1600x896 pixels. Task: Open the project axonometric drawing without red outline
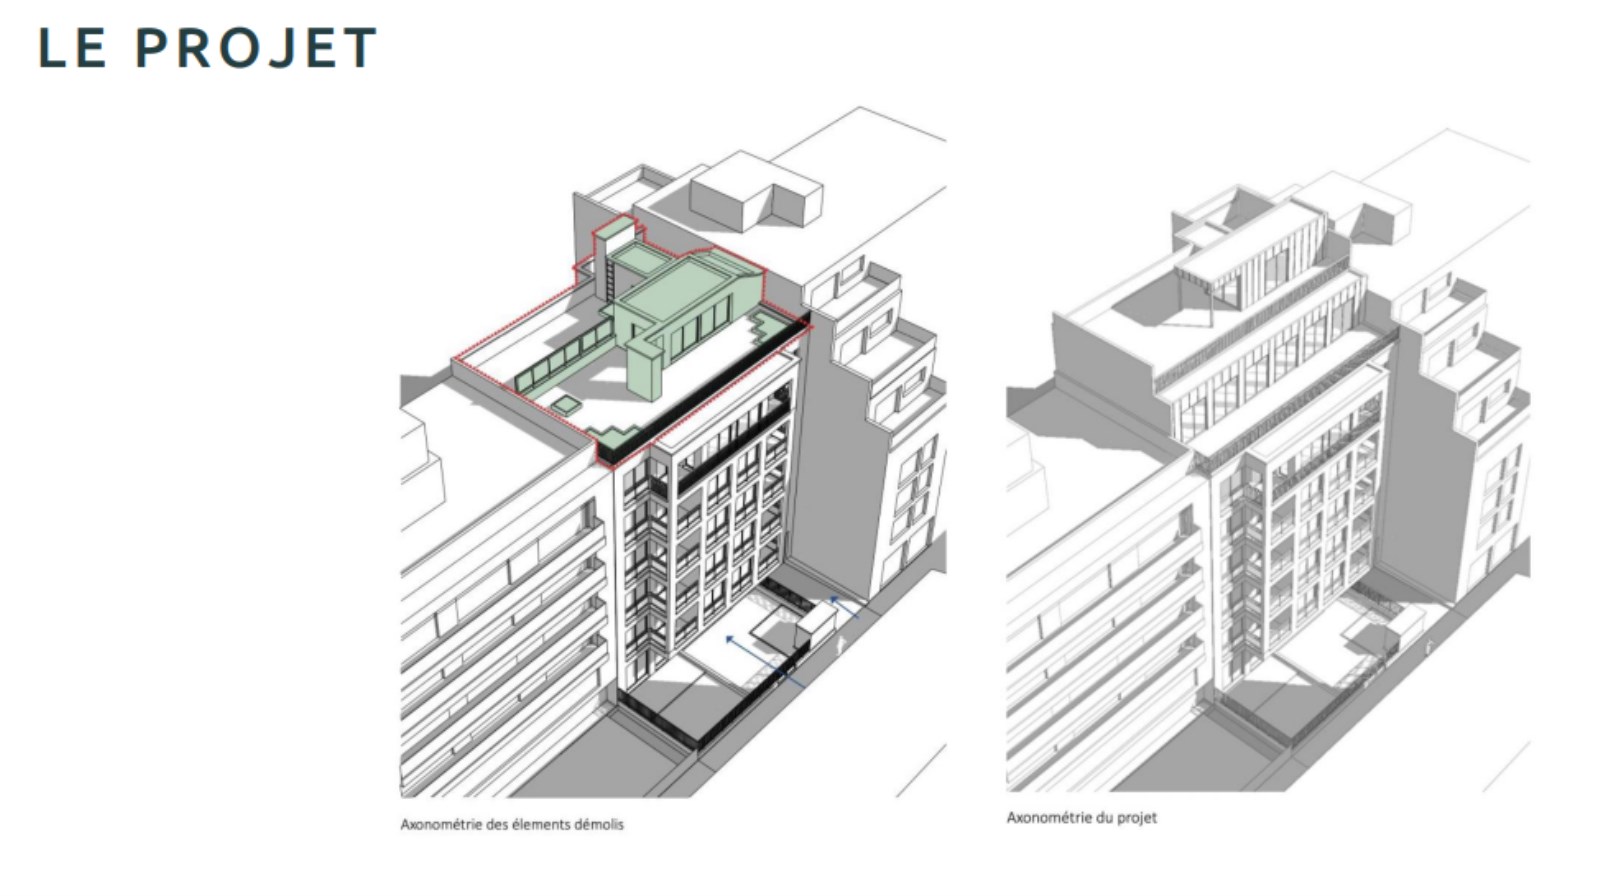click(1268, 460)
